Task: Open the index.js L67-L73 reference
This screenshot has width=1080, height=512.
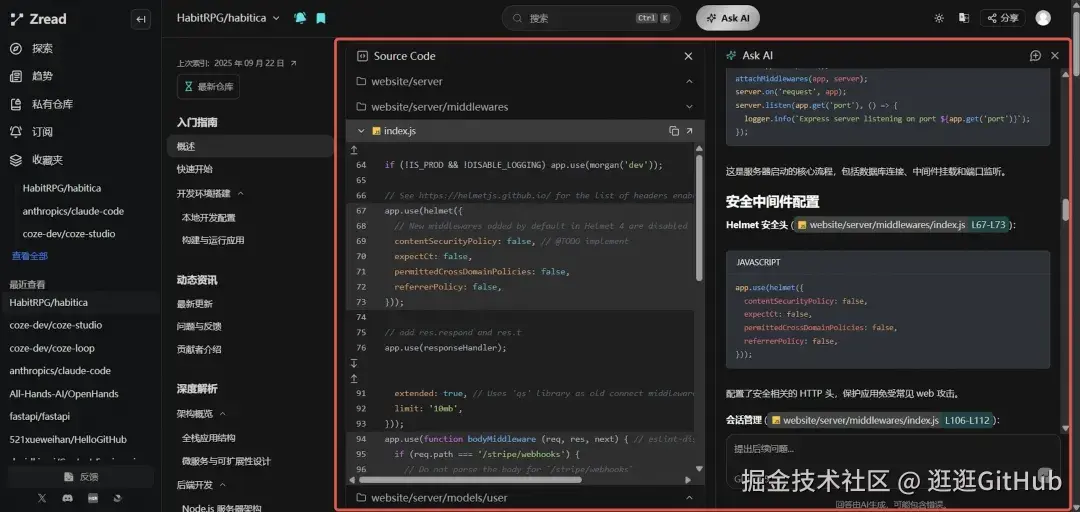Action: (902, 225)
